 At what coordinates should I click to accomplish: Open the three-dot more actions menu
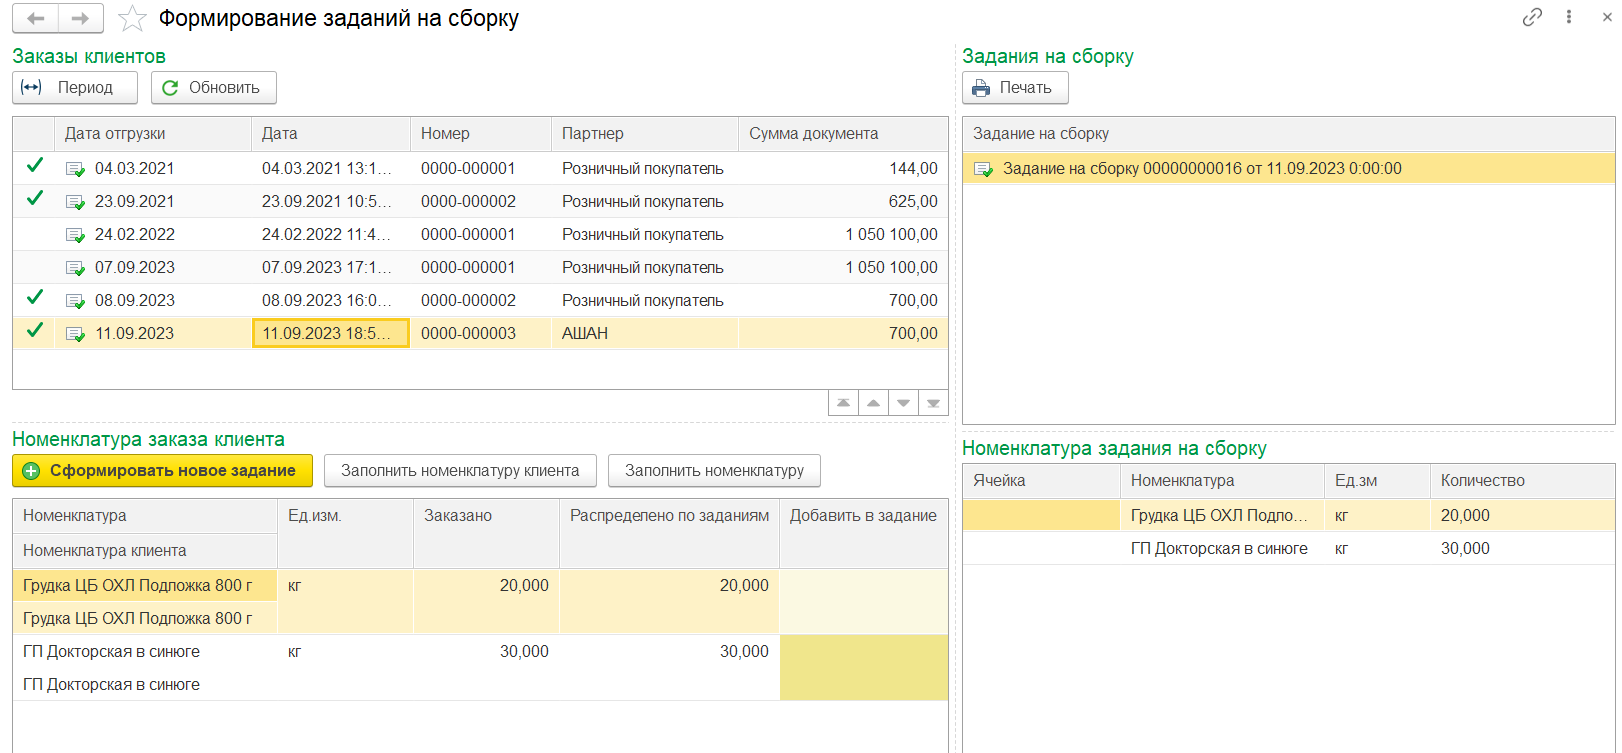point(1569,17)
